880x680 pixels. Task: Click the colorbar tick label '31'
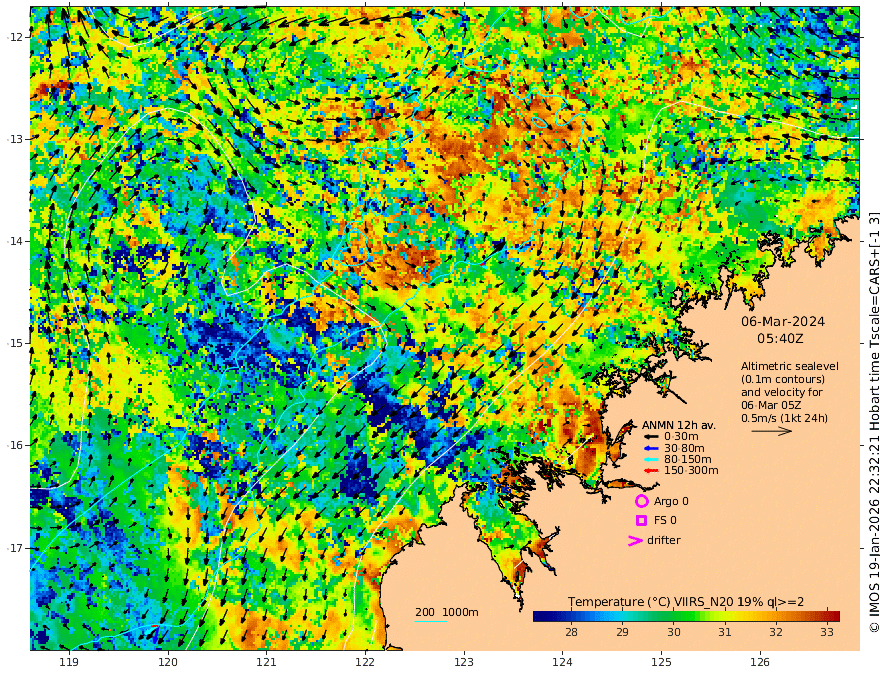click(725, 632)
